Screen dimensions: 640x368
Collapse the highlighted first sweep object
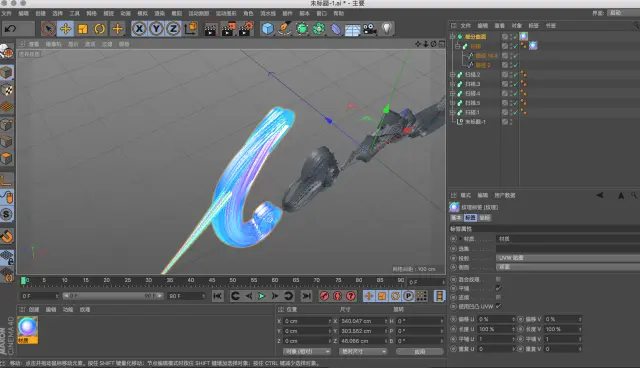click(458, 46)
